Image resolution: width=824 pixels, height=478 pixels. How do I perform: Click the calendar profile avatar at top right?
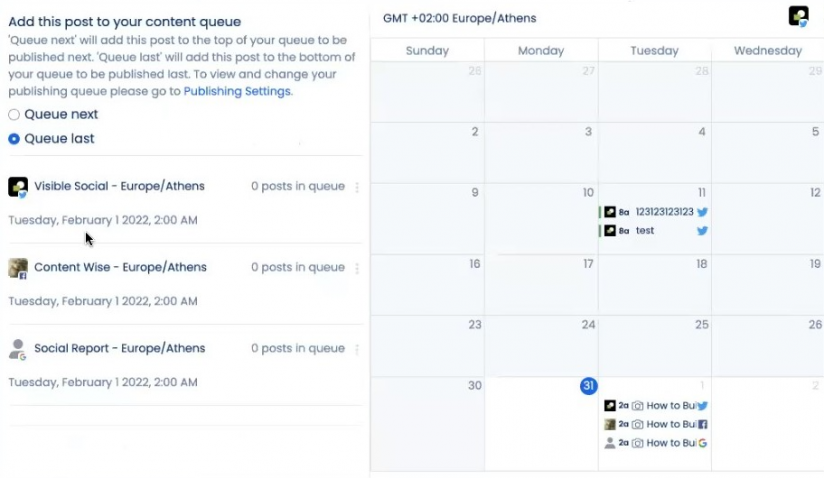pyautogui.click(x=798, y=16)
